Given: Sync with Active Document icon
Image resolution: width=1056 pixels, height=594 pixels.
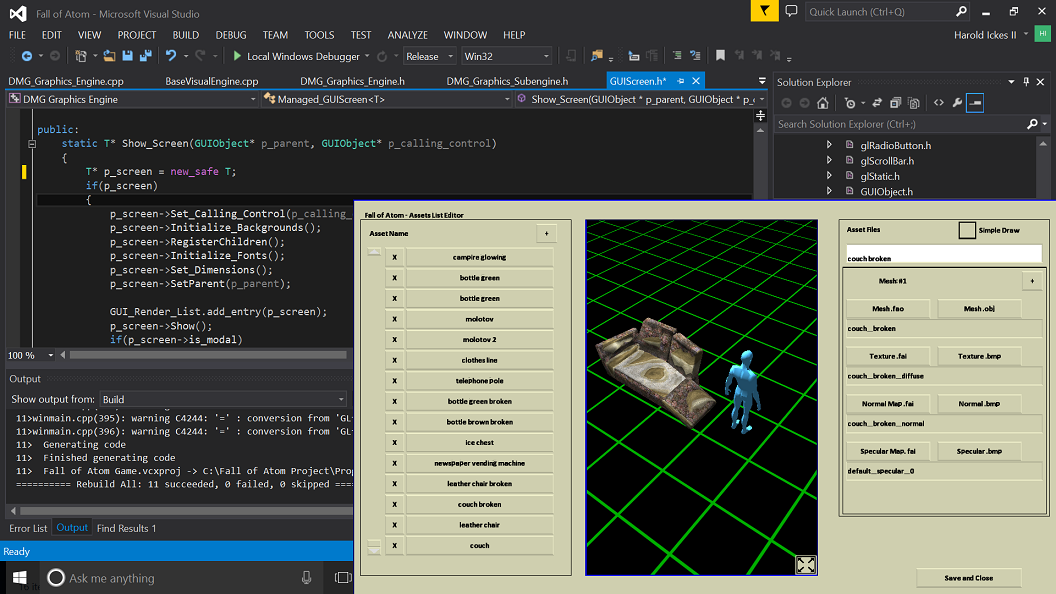Looking at the screenshot, I should (877, 103).
